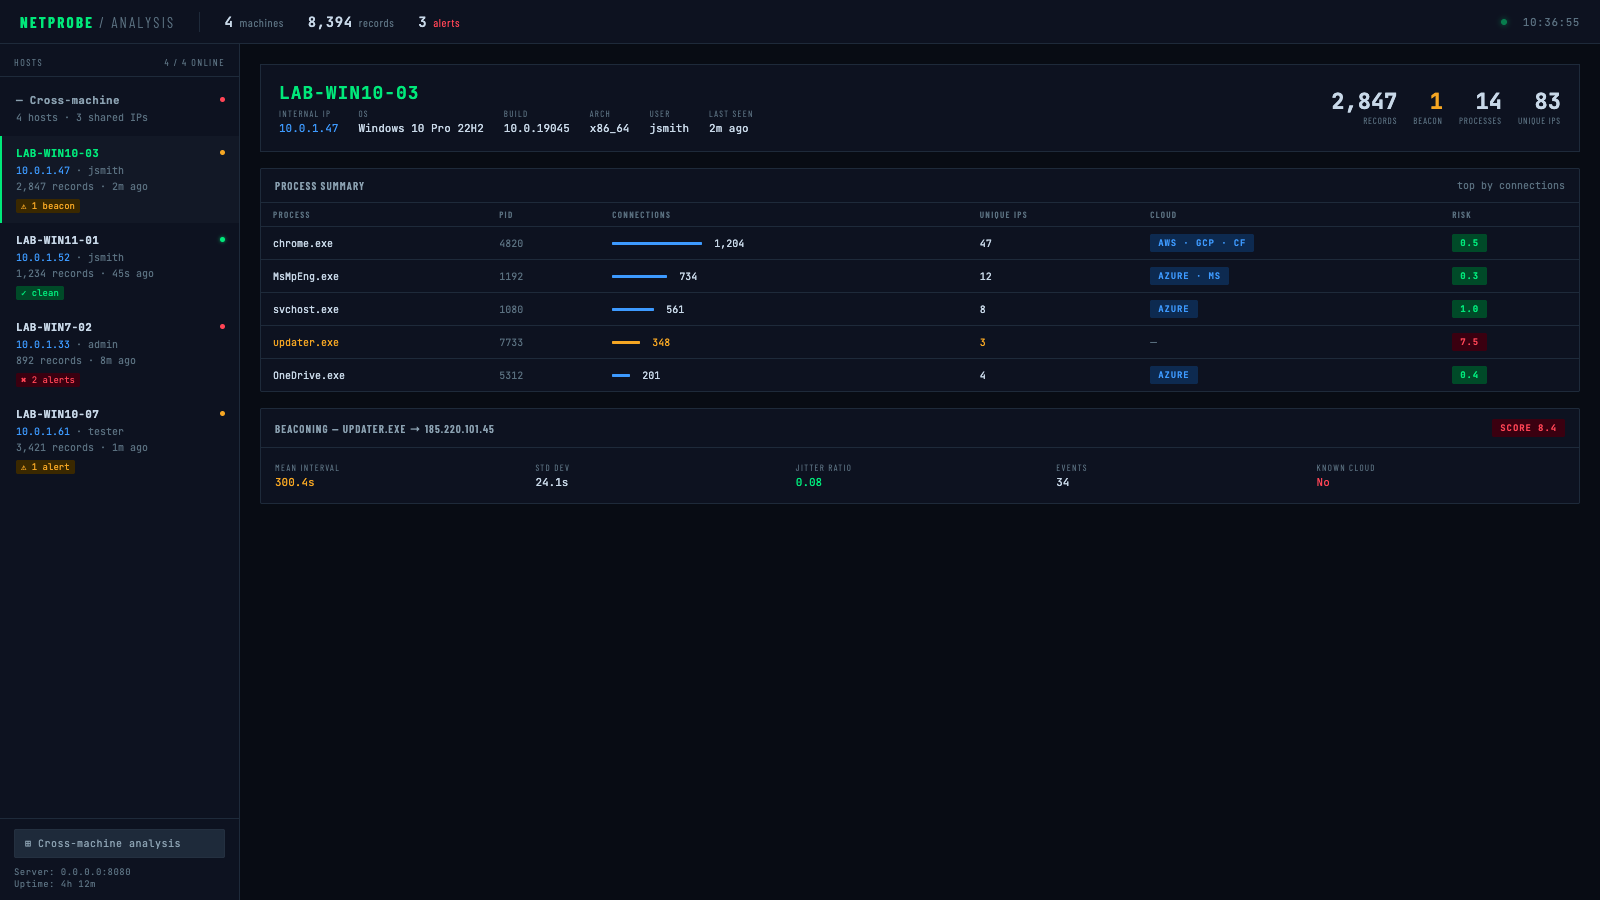Select the MsMpEng.exe process row
Screen dimensions: 1600x900
tap(920, 276)
